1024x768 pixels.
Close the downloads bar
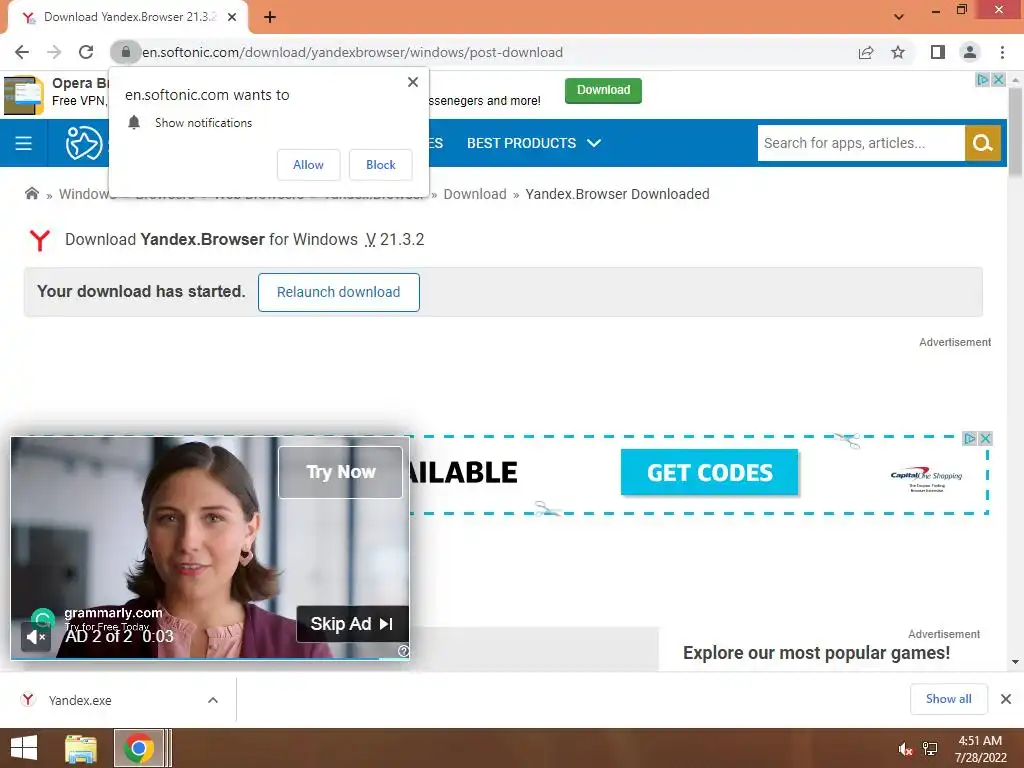(x=1006, y=699)
